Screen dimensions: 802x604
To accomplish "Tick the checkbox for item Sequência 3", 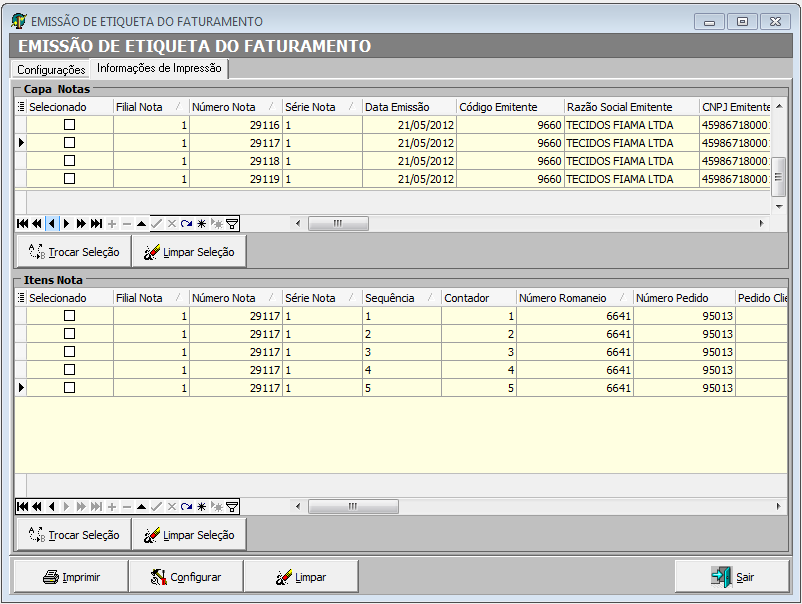I will pyautogui.click(x=69, y=352).
